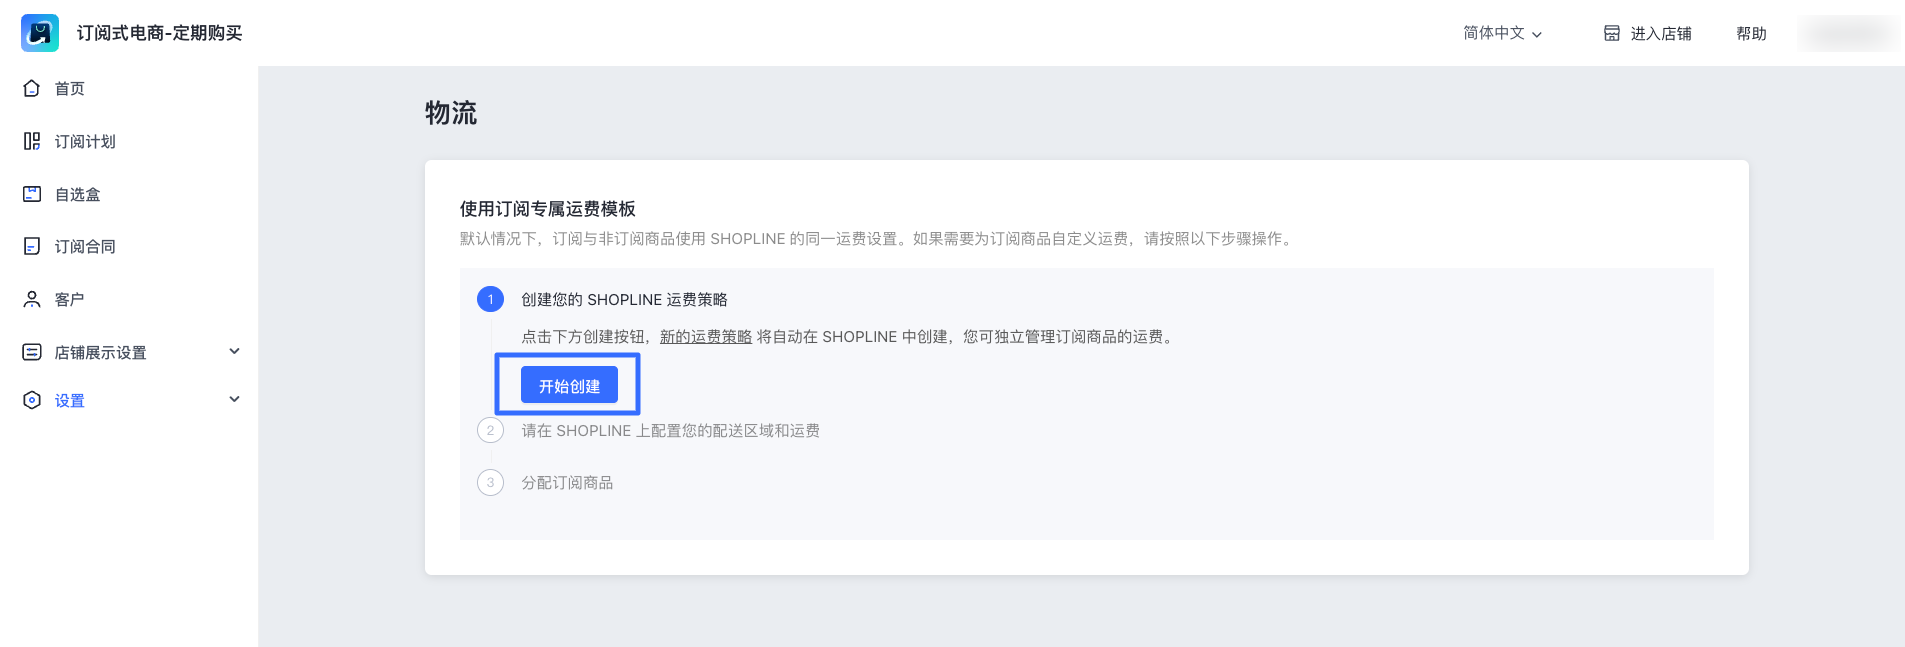1905x647 pixels.
Task: Click the 自选盒 box icon
Action: 32,194
